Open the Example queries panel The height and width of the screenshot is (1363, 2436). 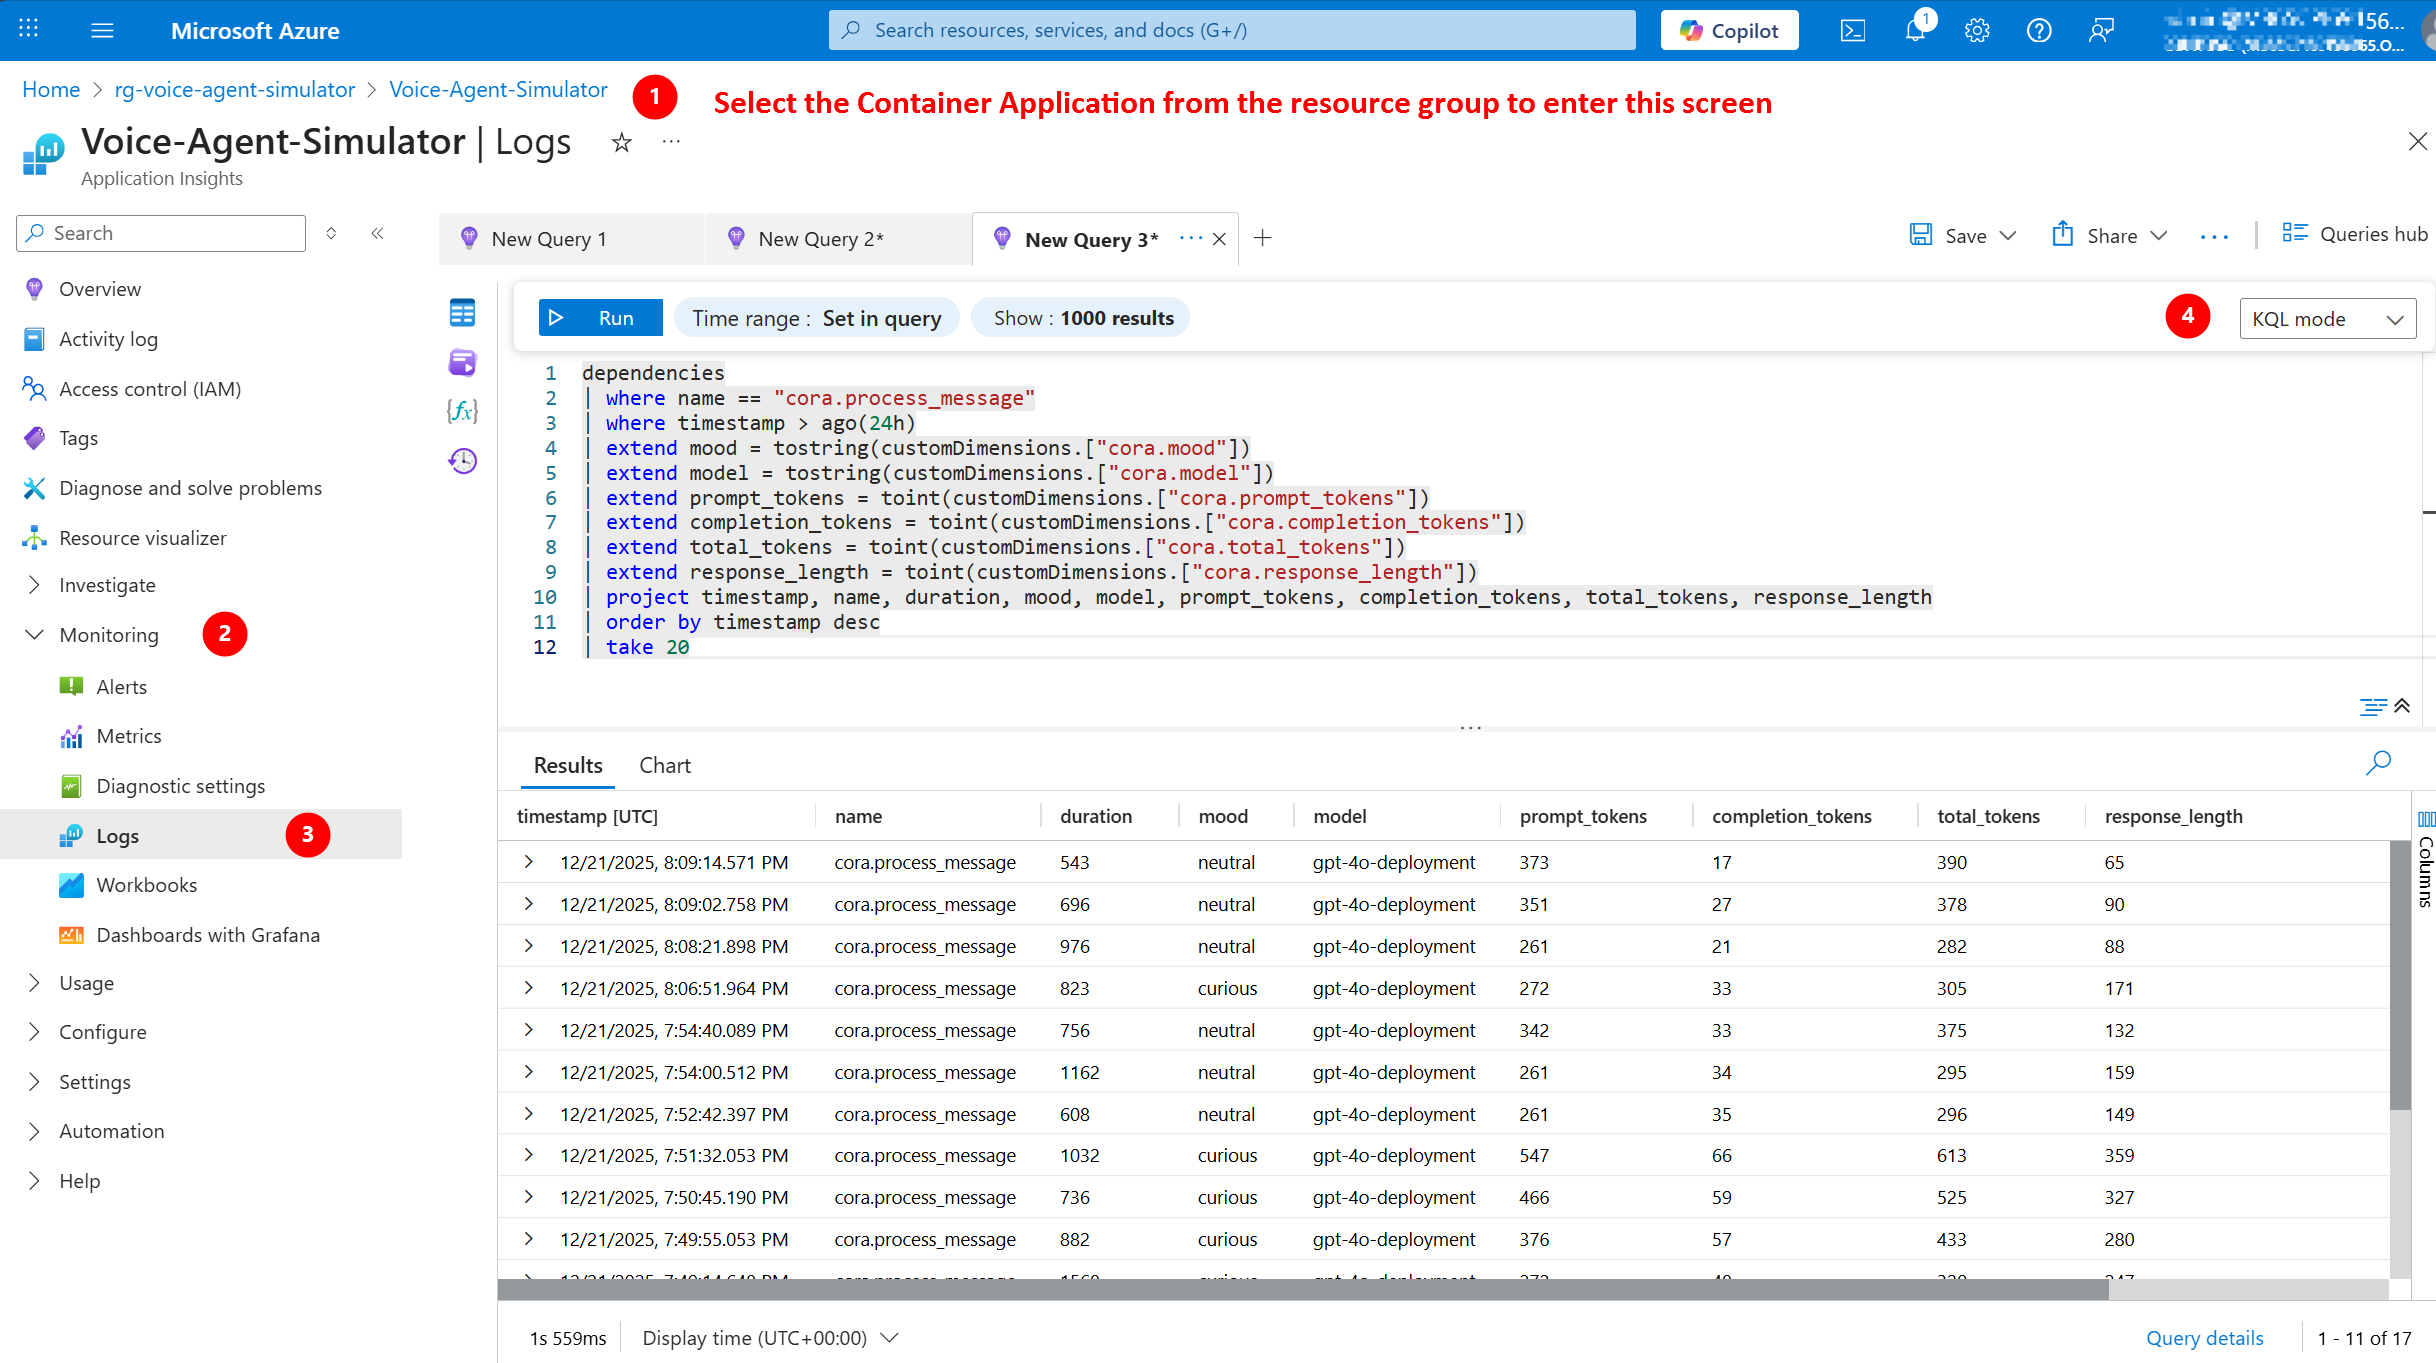(x=462, y=362)
